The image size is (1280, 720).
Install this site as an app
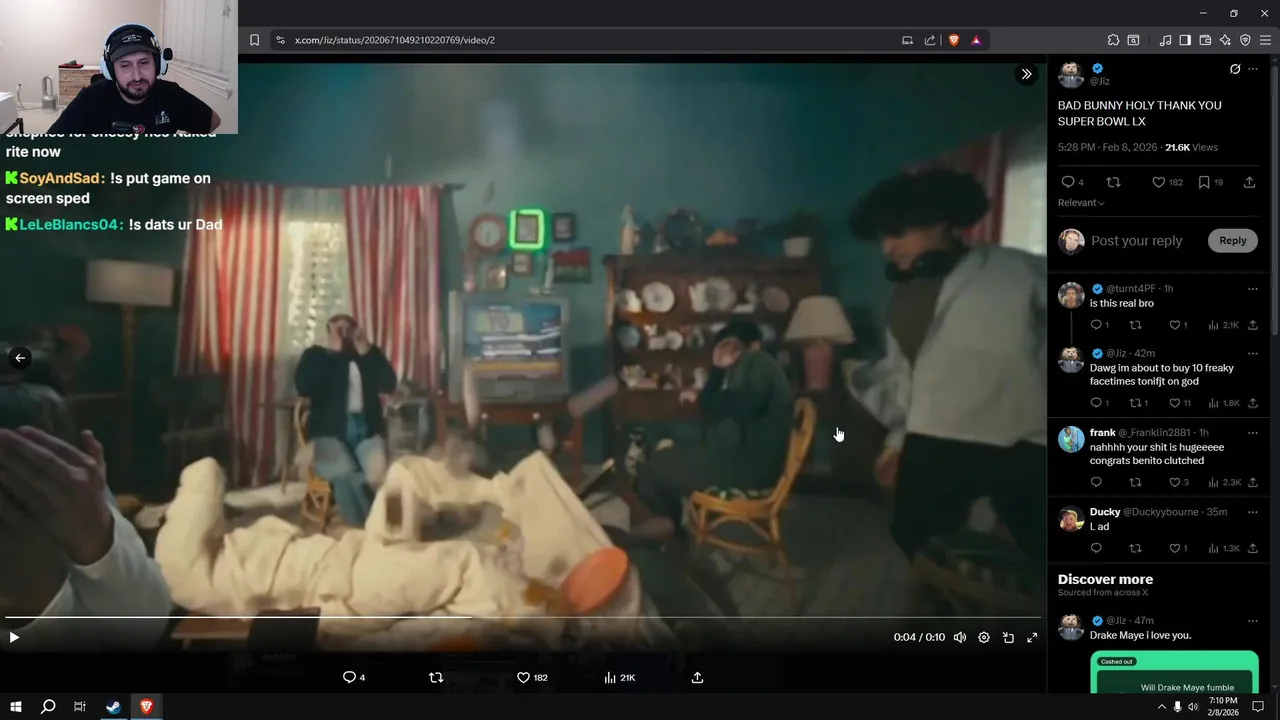pos(907,40)
